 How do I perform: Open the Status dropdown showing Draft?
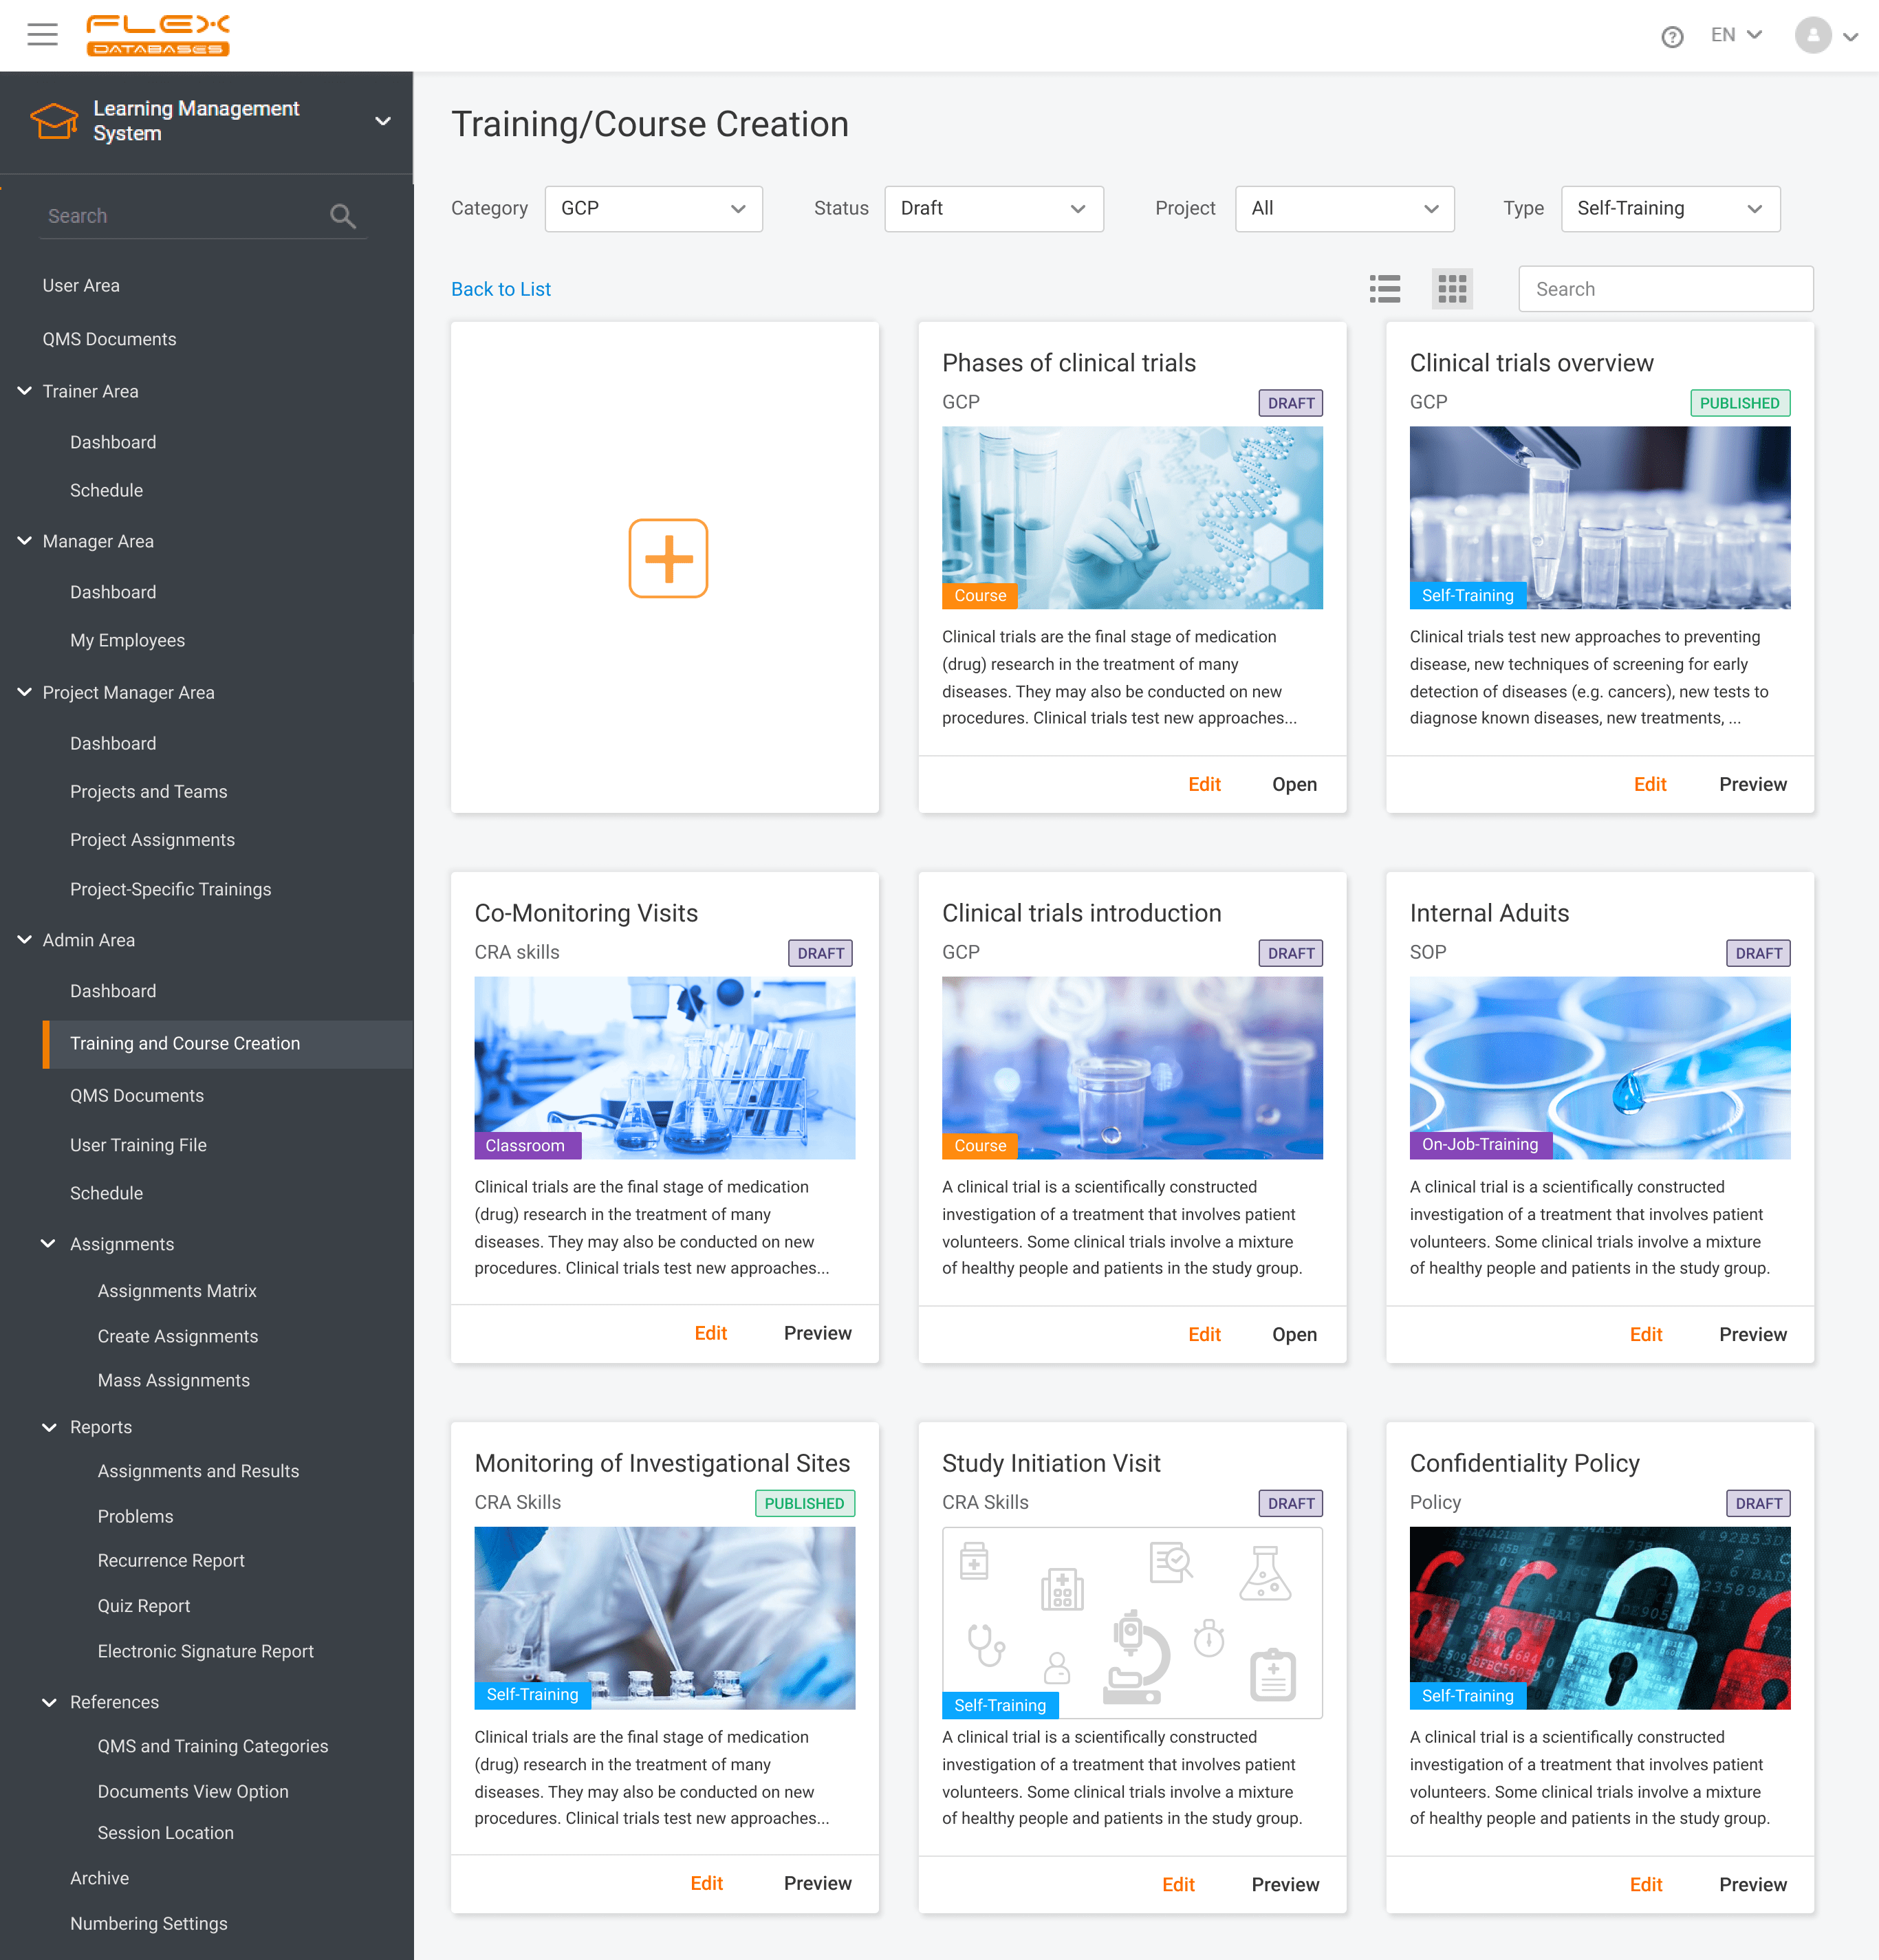click(x=993, y=209)
